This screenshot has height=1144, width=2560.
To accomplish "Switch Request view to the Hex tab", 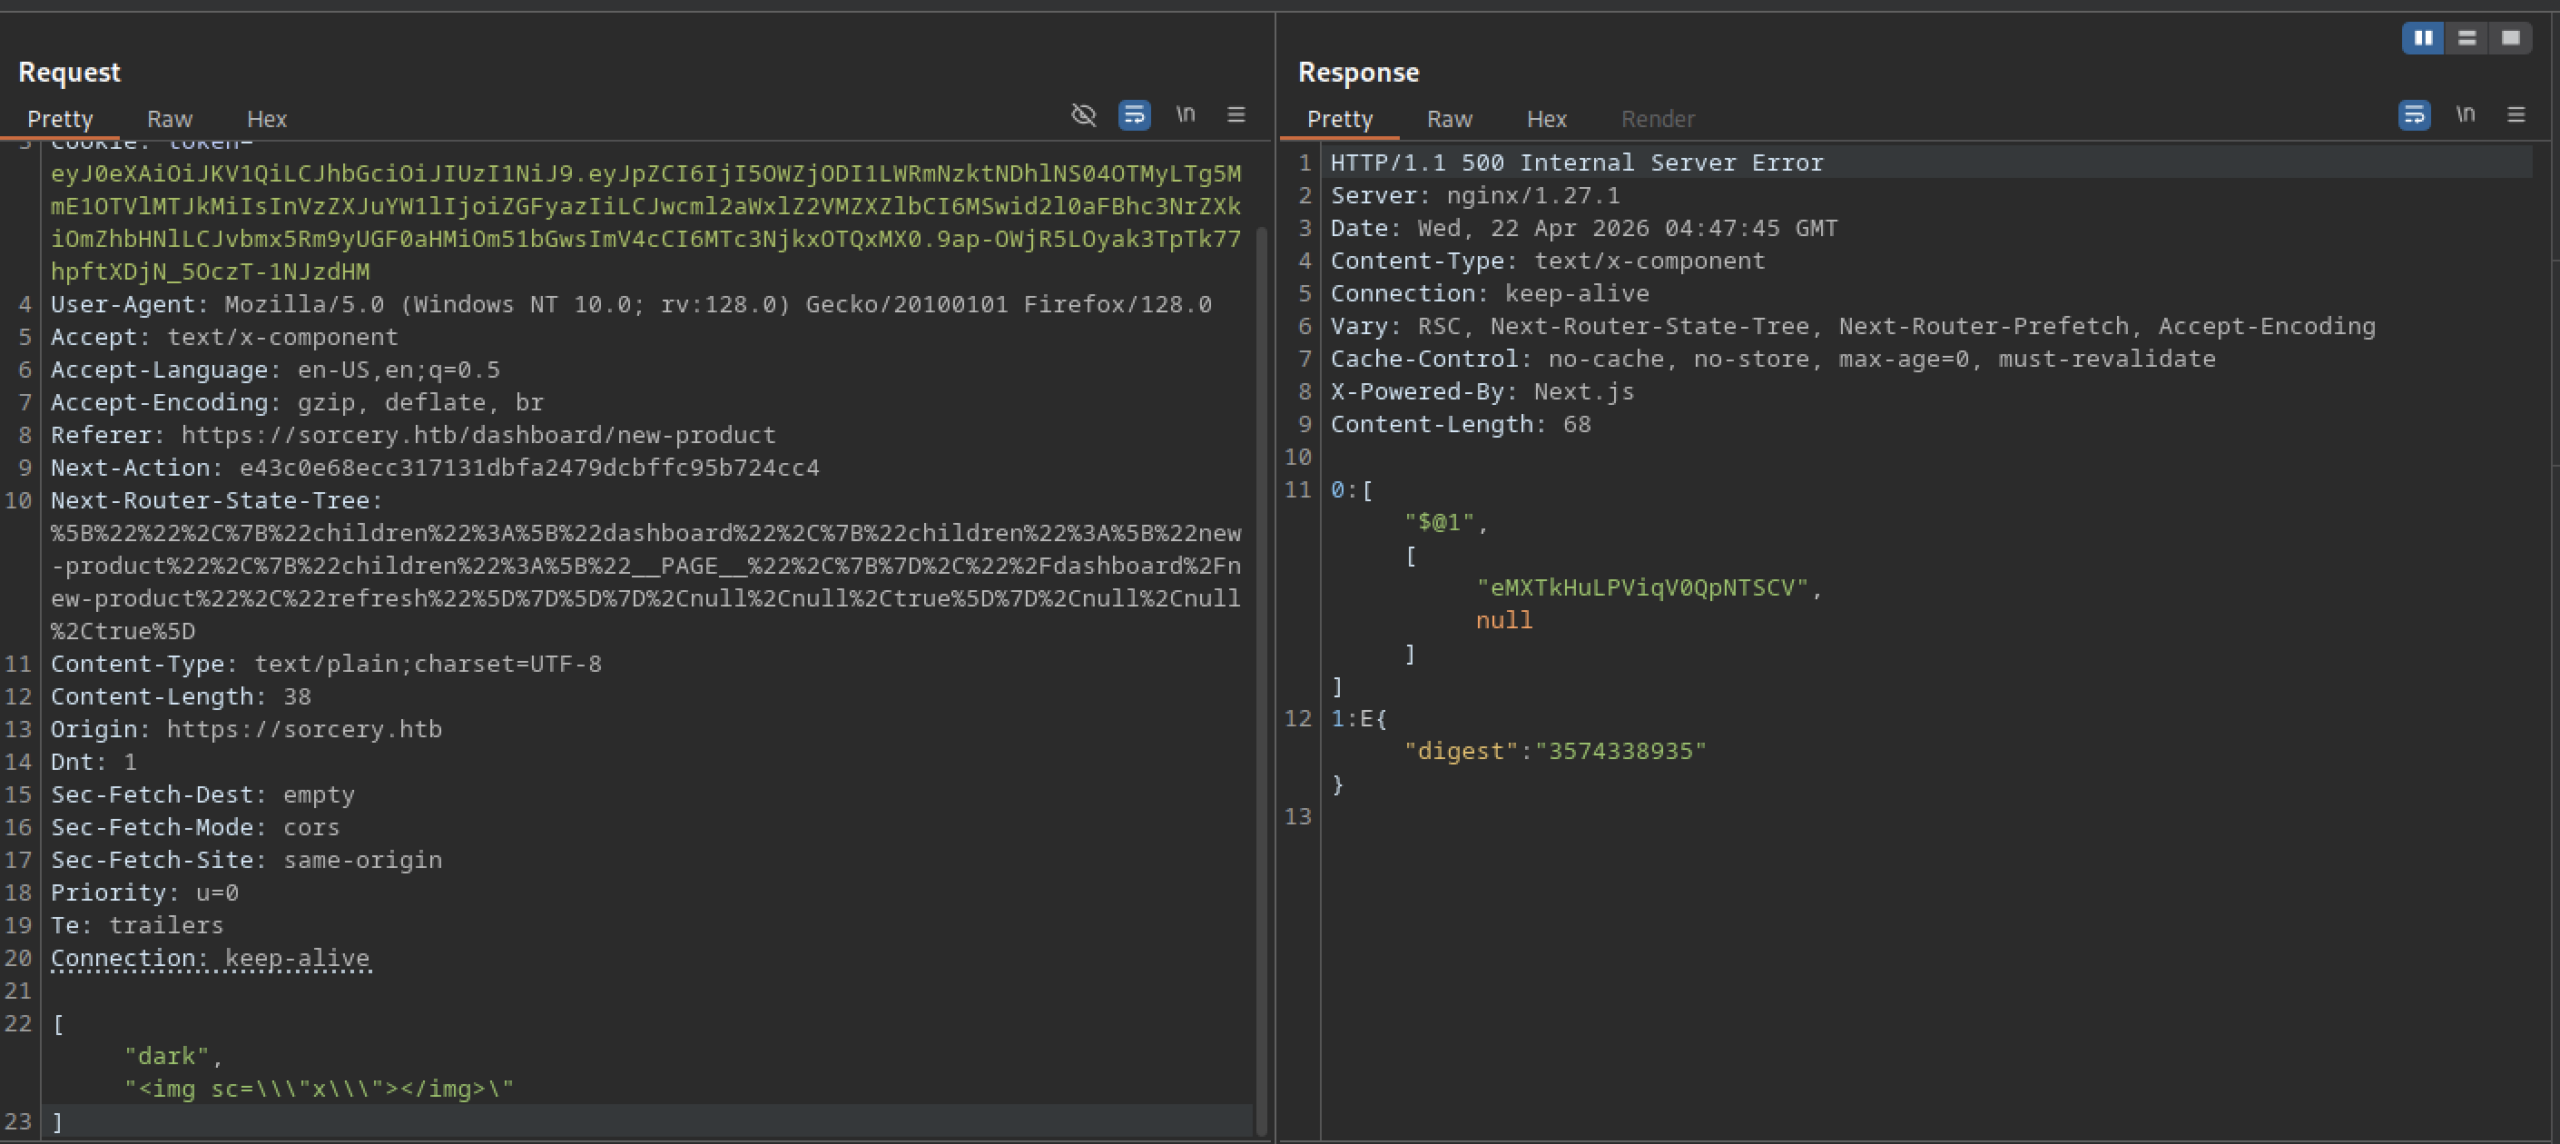I will 266,119.
